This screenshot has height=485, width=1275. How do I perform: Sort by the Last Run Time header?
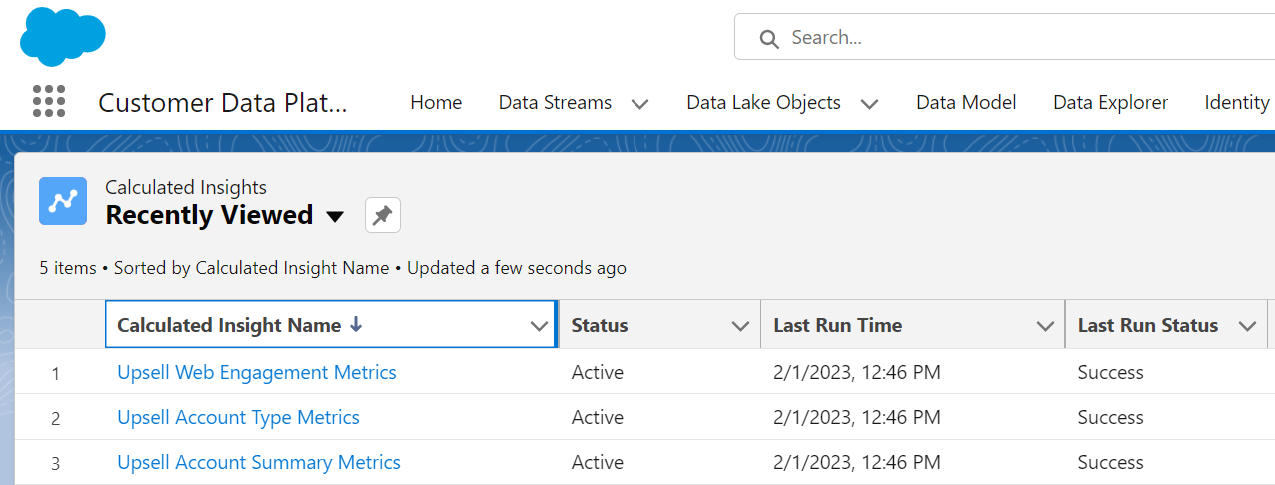pos(838,325)
